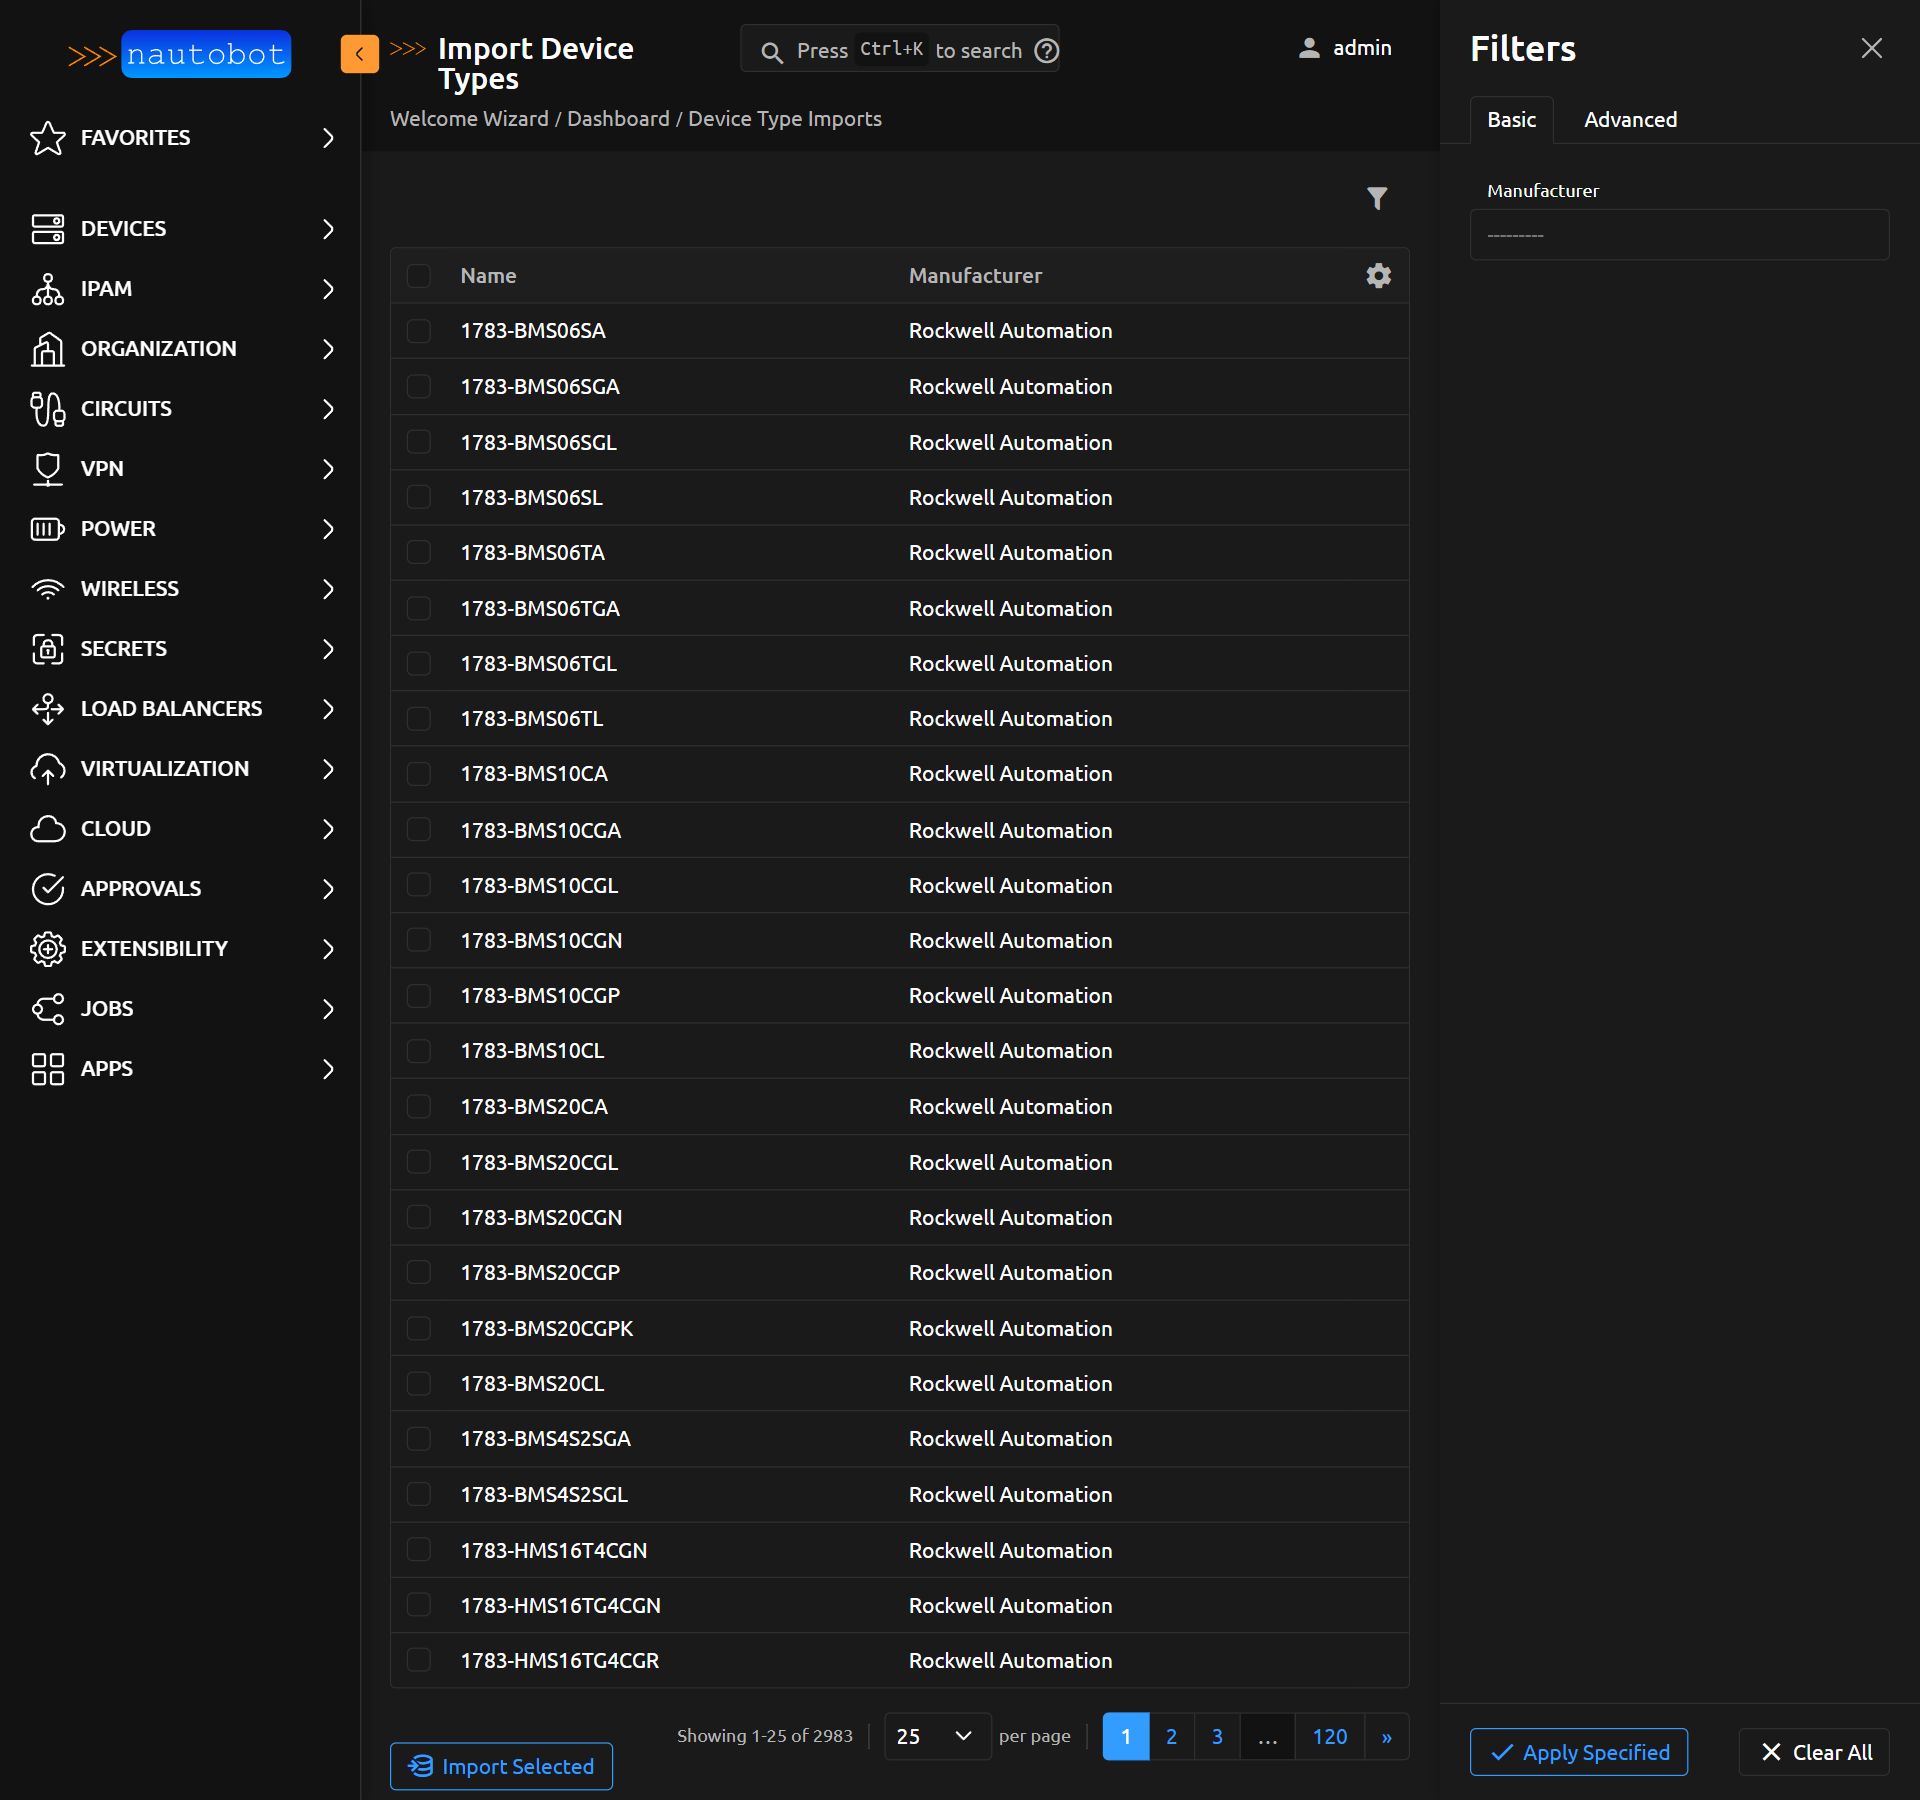Select the Basic filters tab

click(x=1511, y=120)
